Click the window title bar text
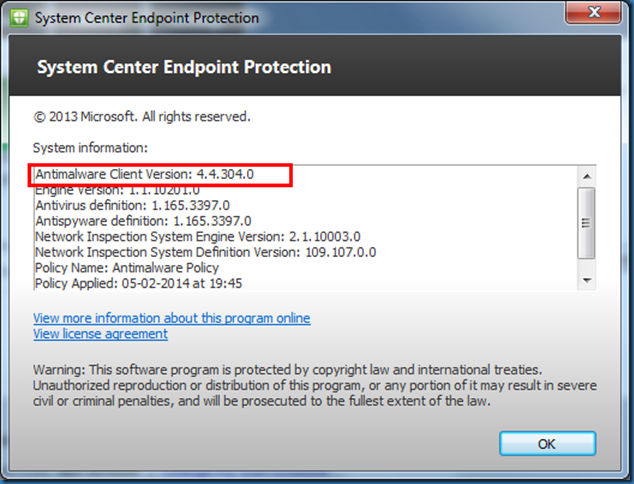This screenshot has width=634, height=484. (x=147, y=18)
